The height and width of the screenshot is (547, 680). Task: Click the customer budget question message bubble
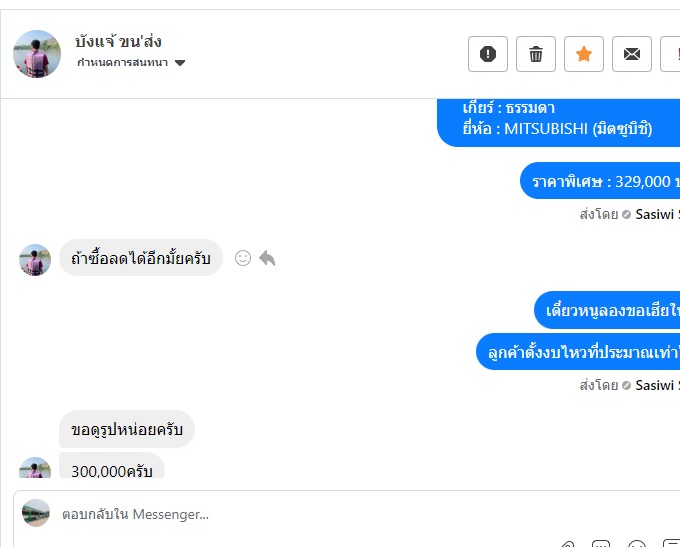[578, 352]
